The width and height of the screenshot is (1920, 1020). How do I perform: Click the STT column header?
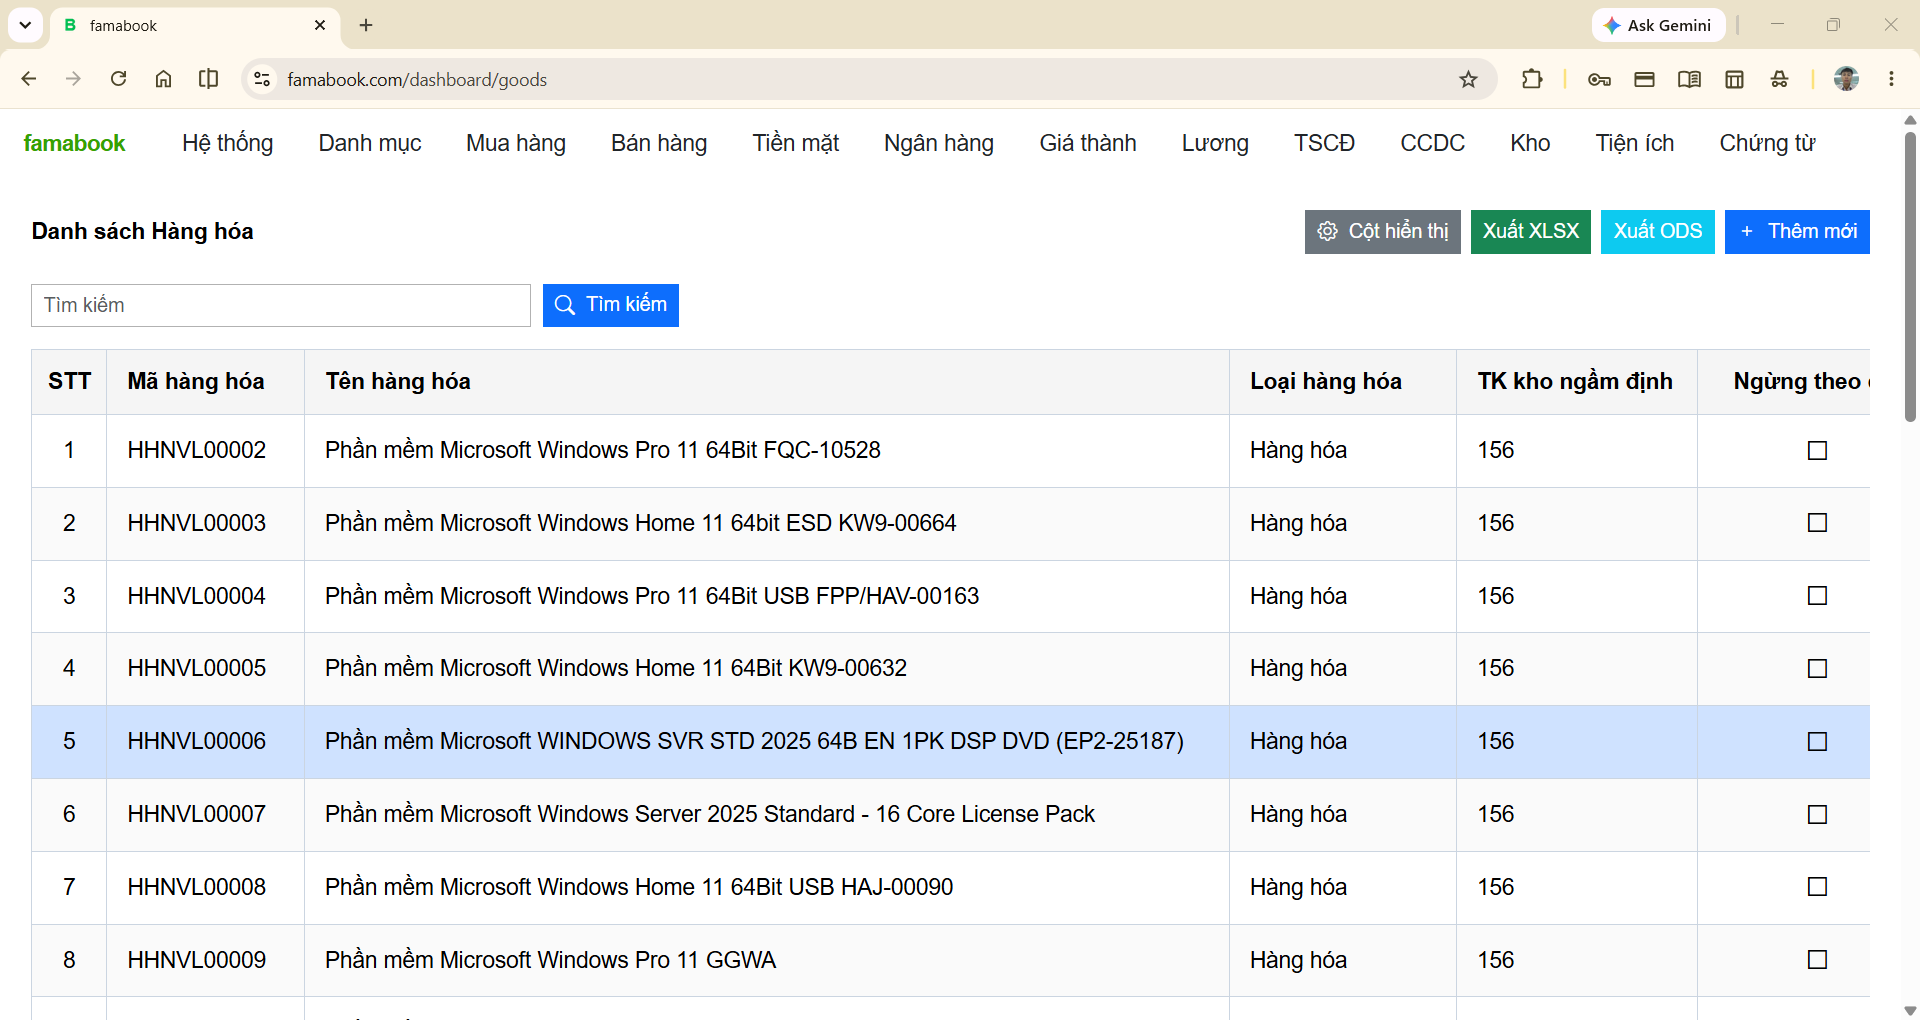tap(69, 381)
